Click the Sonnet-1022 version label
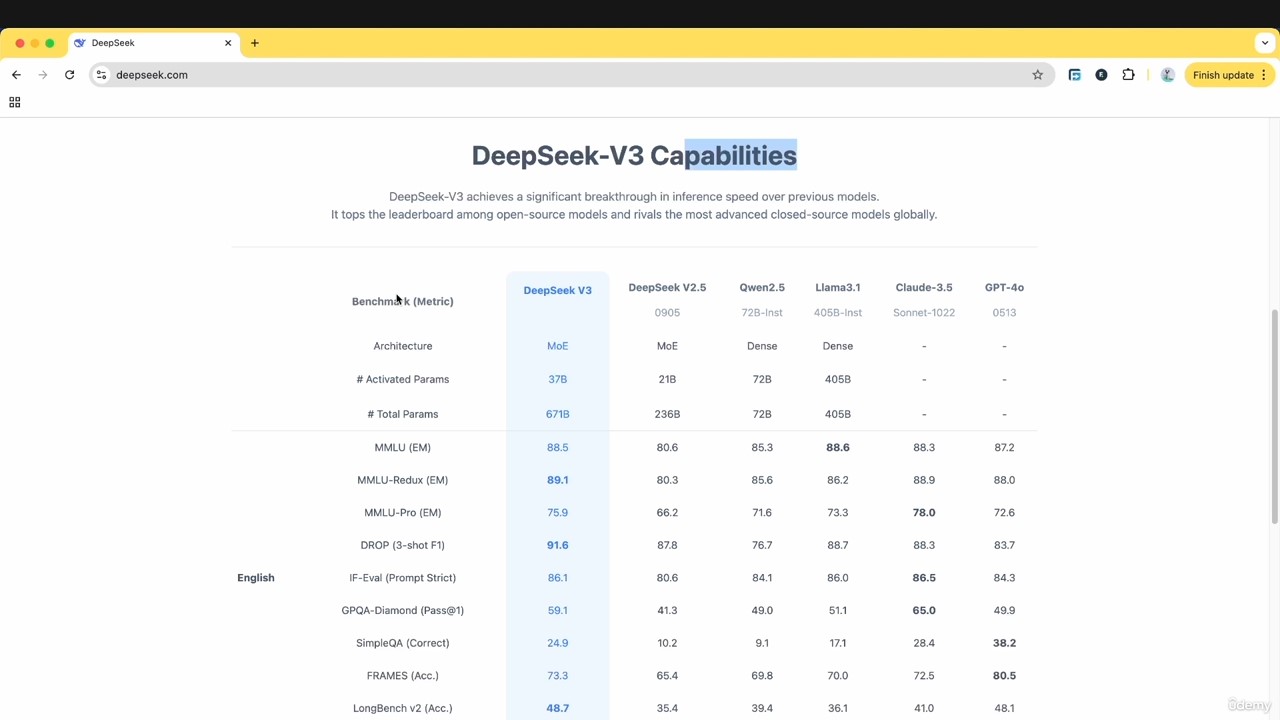The height and width of the screenshot is (720, 1280). click(924, 313)
